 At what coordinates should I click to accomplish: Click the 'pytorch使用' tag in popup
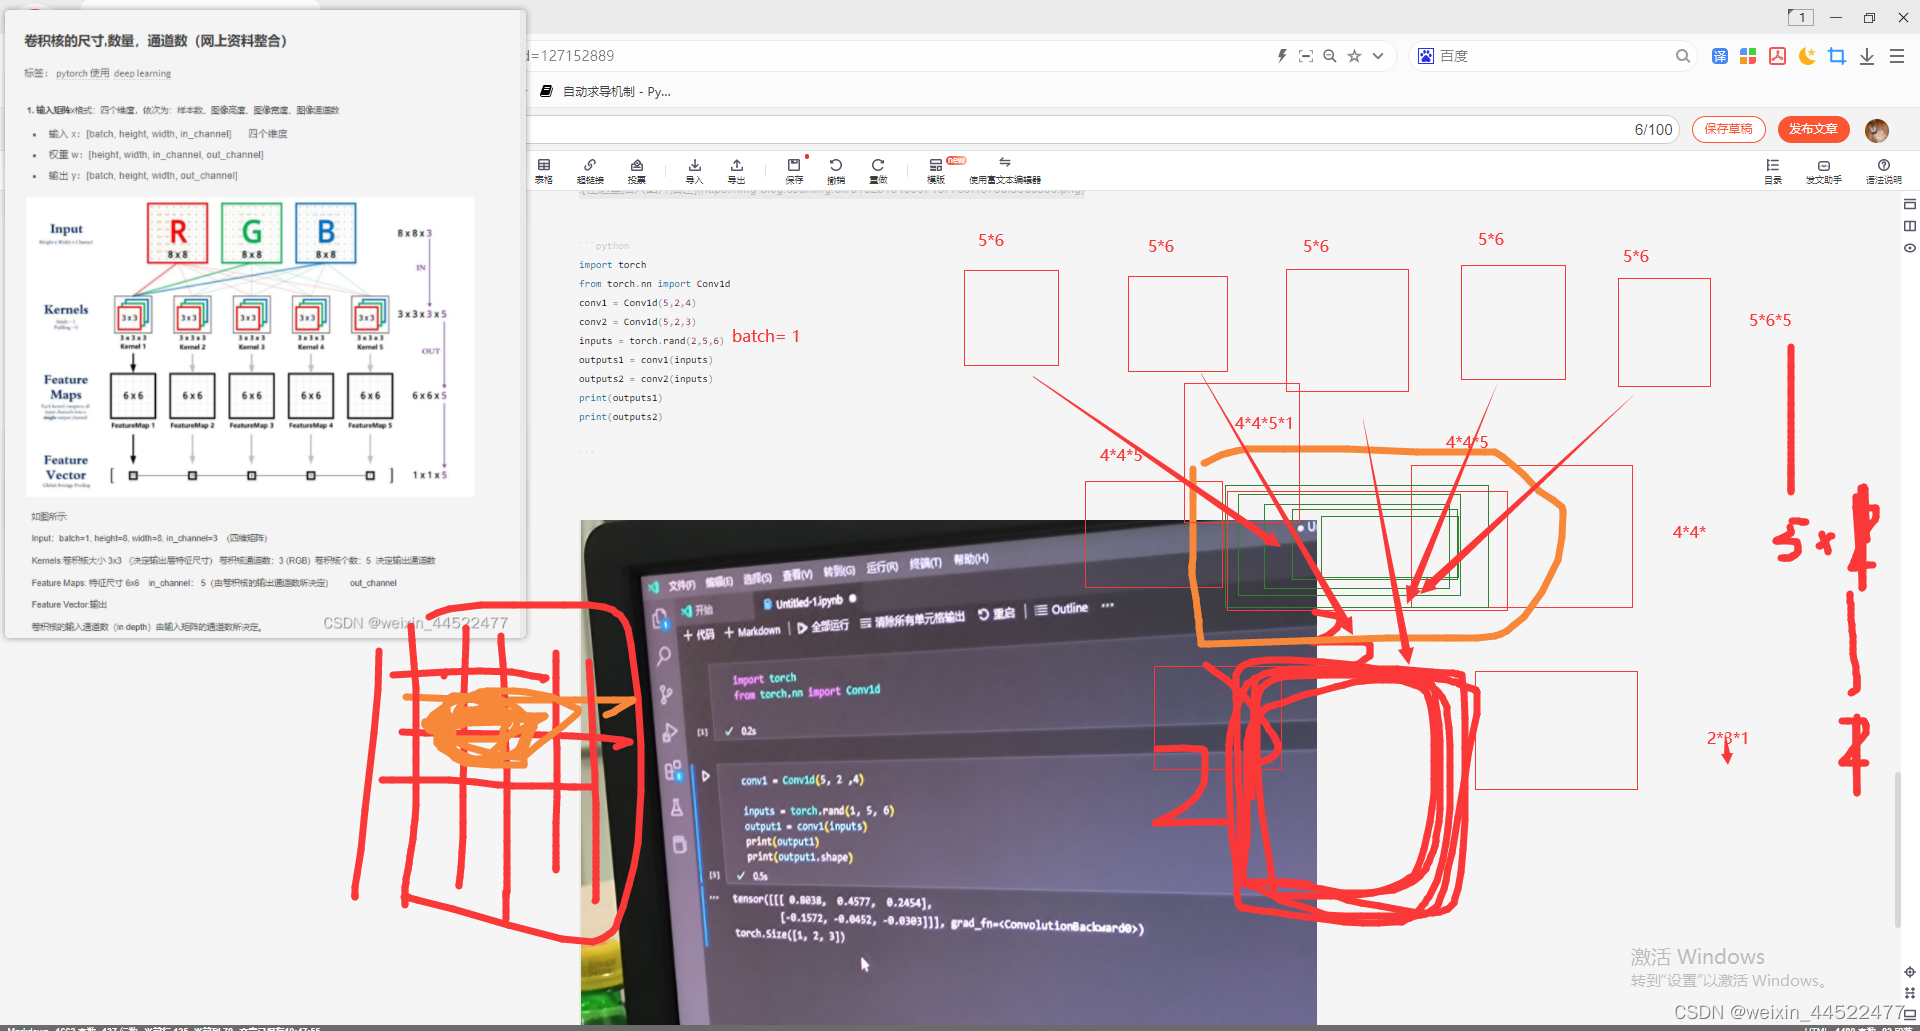(82, 73)
